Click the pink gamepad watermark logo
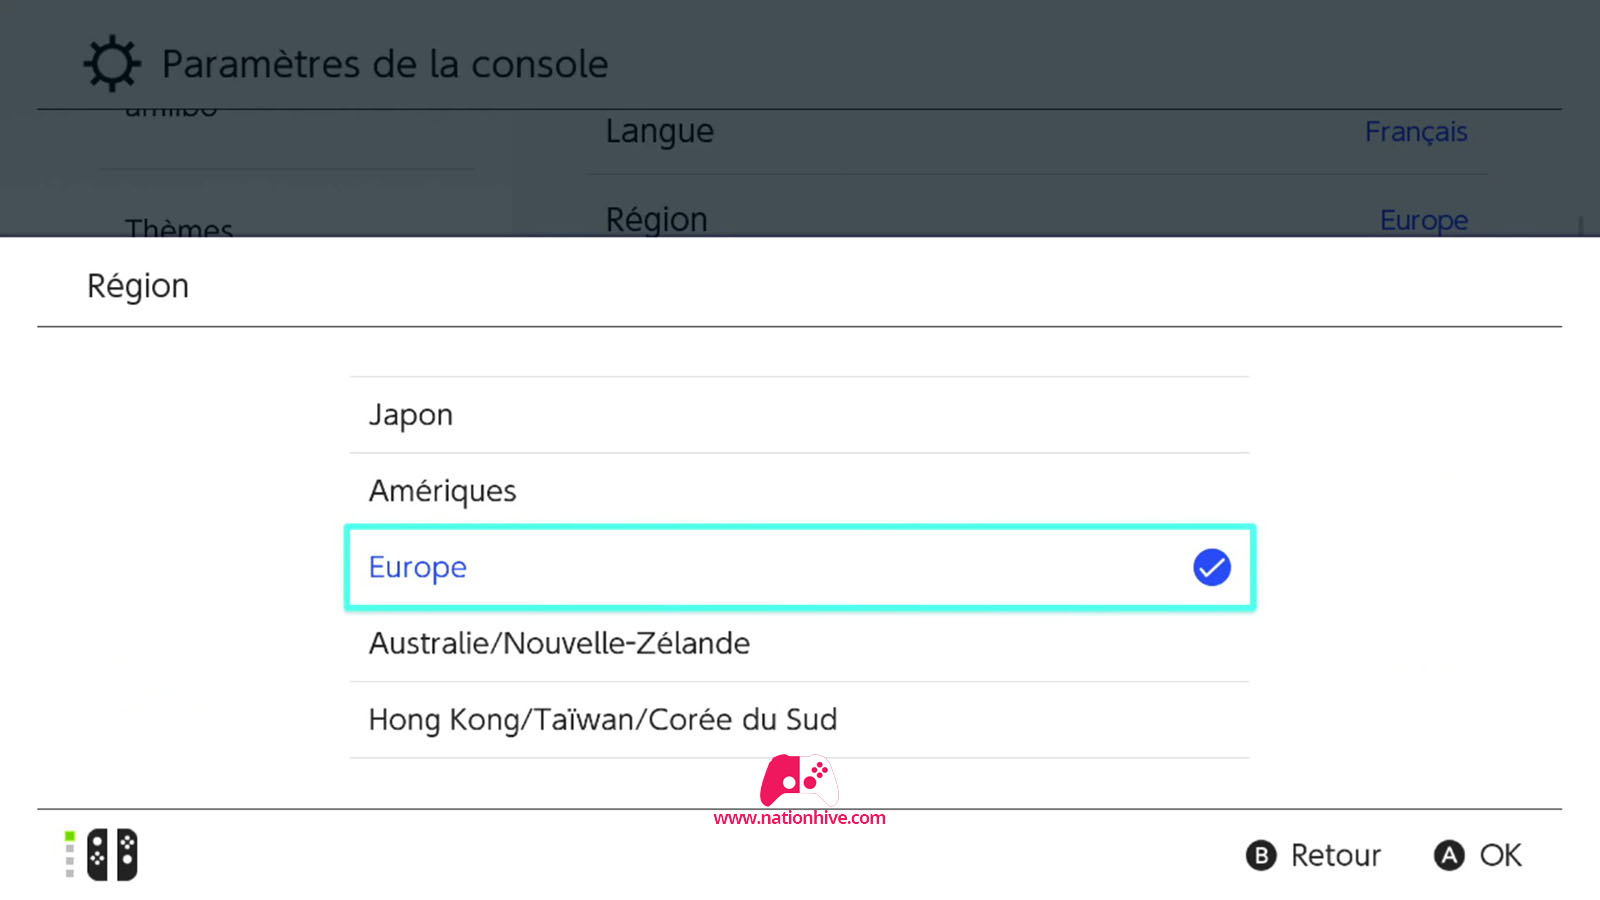The width and height of the screenshot is (1600, 900). [x=799, y=780]
